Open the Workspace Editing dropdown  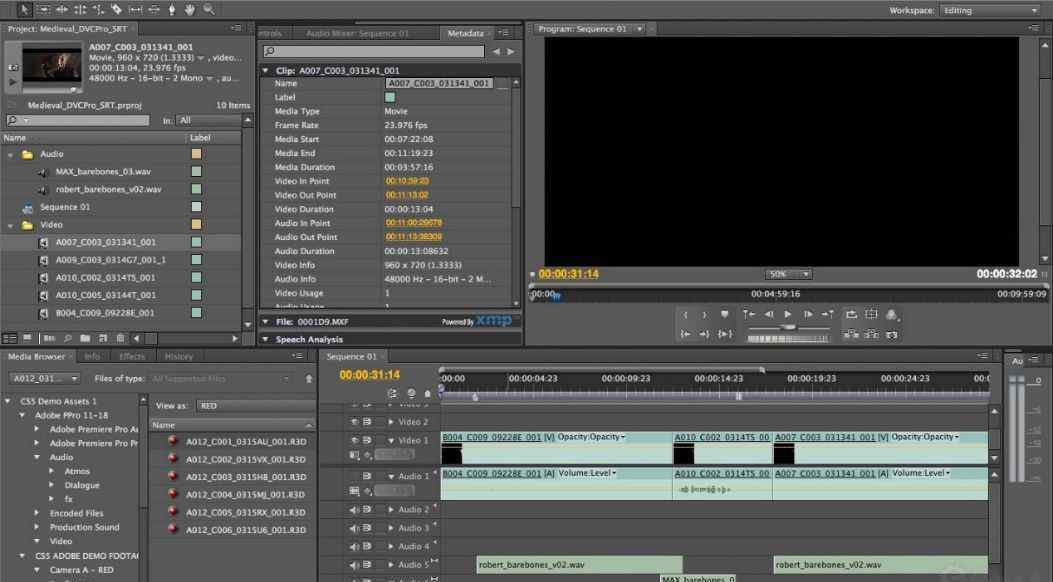991,11
